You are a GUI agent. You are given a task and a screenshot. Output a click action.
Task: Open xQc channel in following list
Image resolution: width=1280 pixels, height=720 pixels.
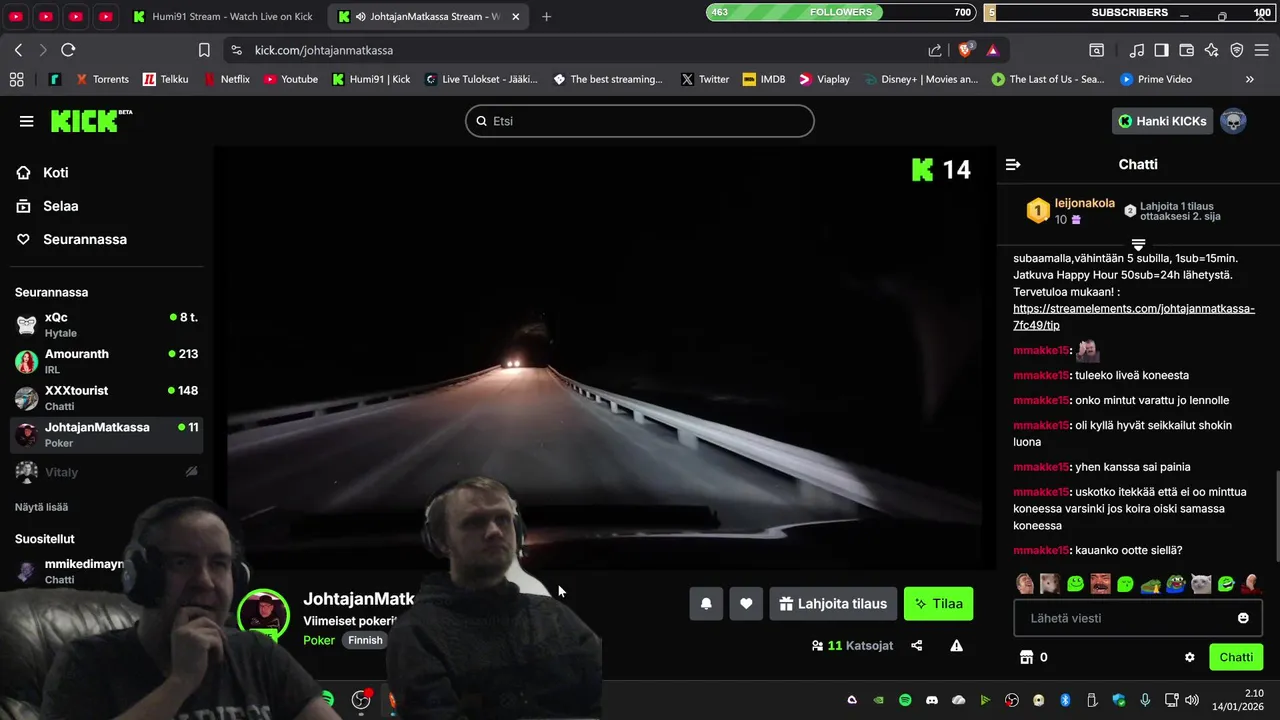107,324
